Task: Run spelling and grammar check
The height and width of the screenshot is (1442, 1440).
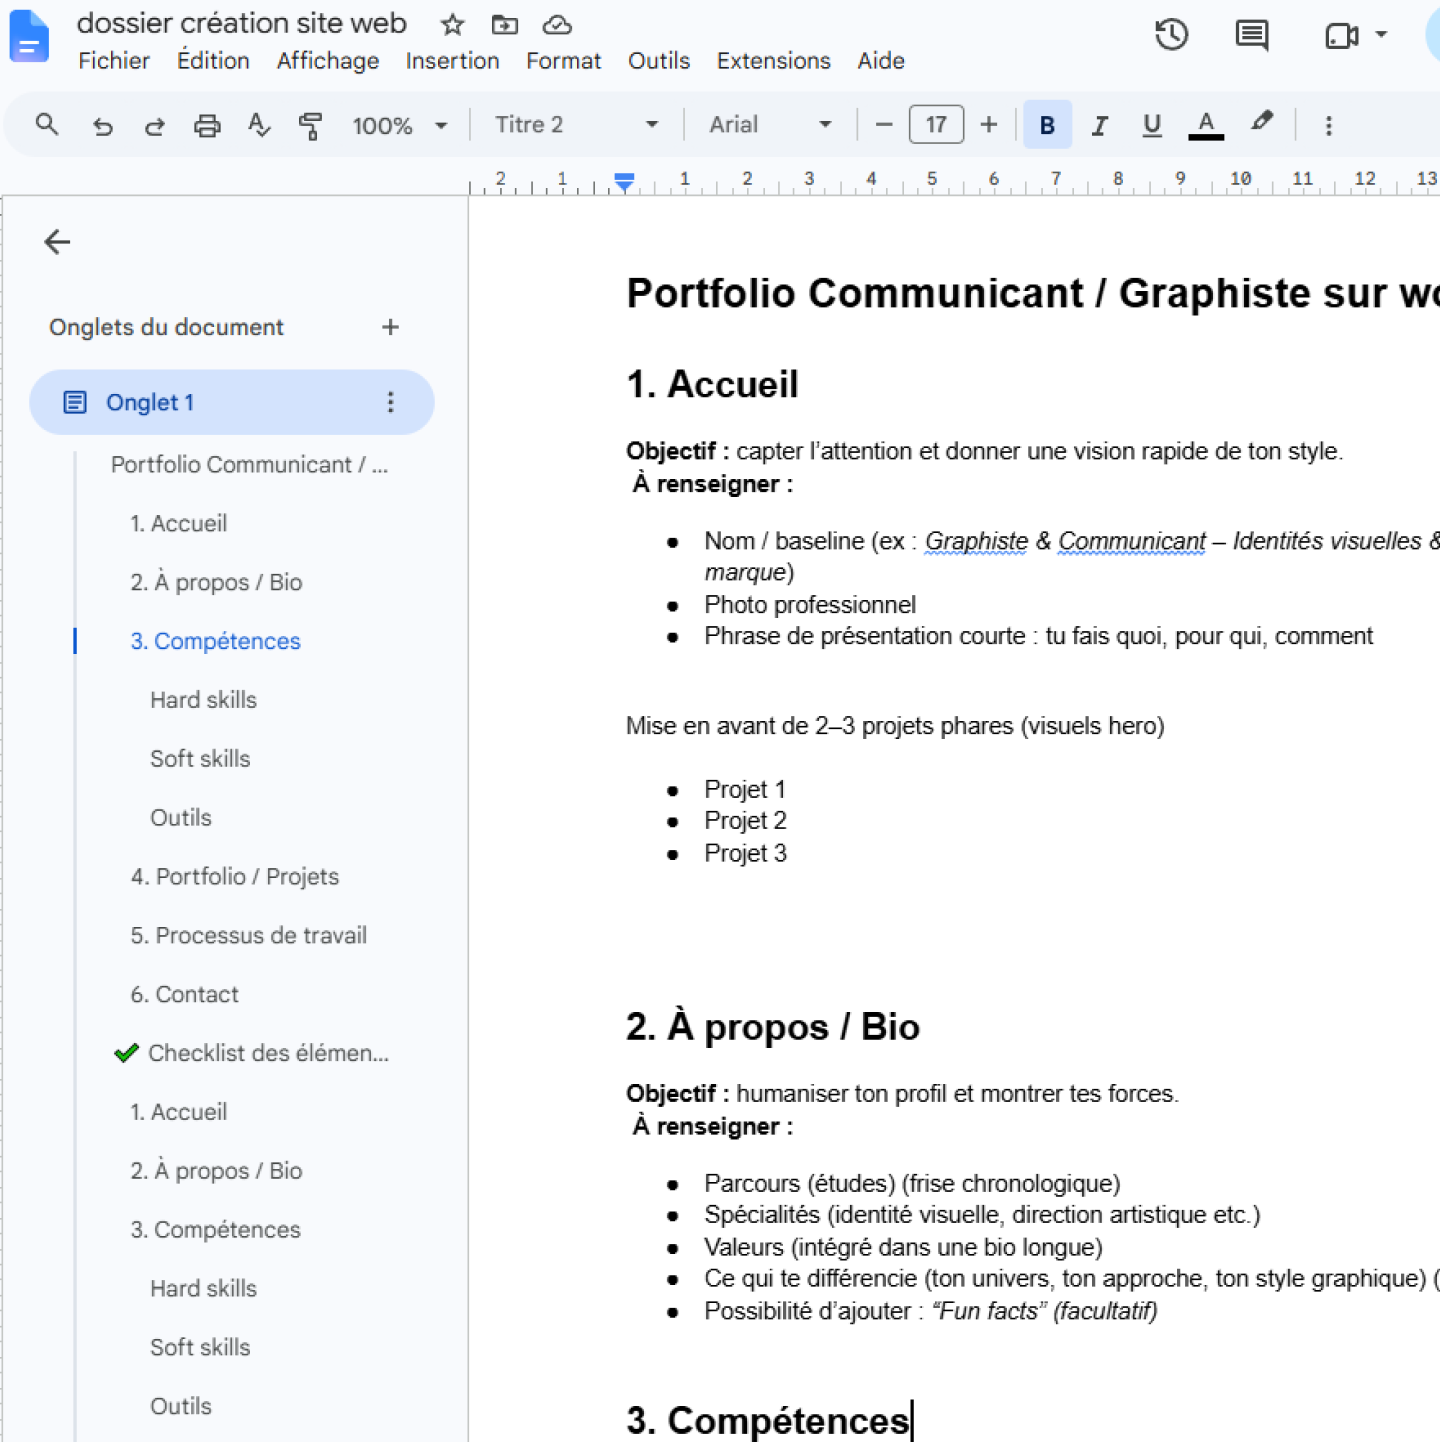Action: click(x=259, y=126)
